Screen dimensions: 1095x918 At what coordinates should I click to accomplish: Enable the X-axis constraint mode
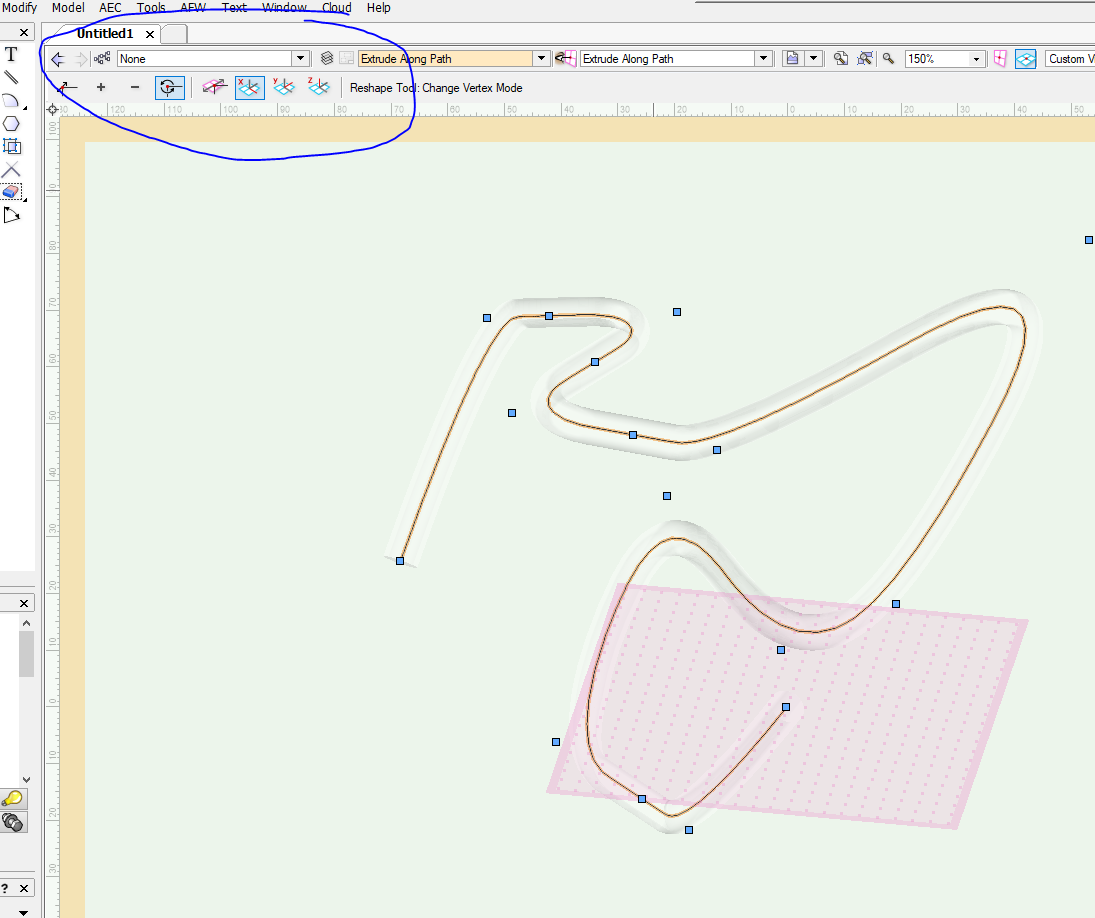point(249,87)
